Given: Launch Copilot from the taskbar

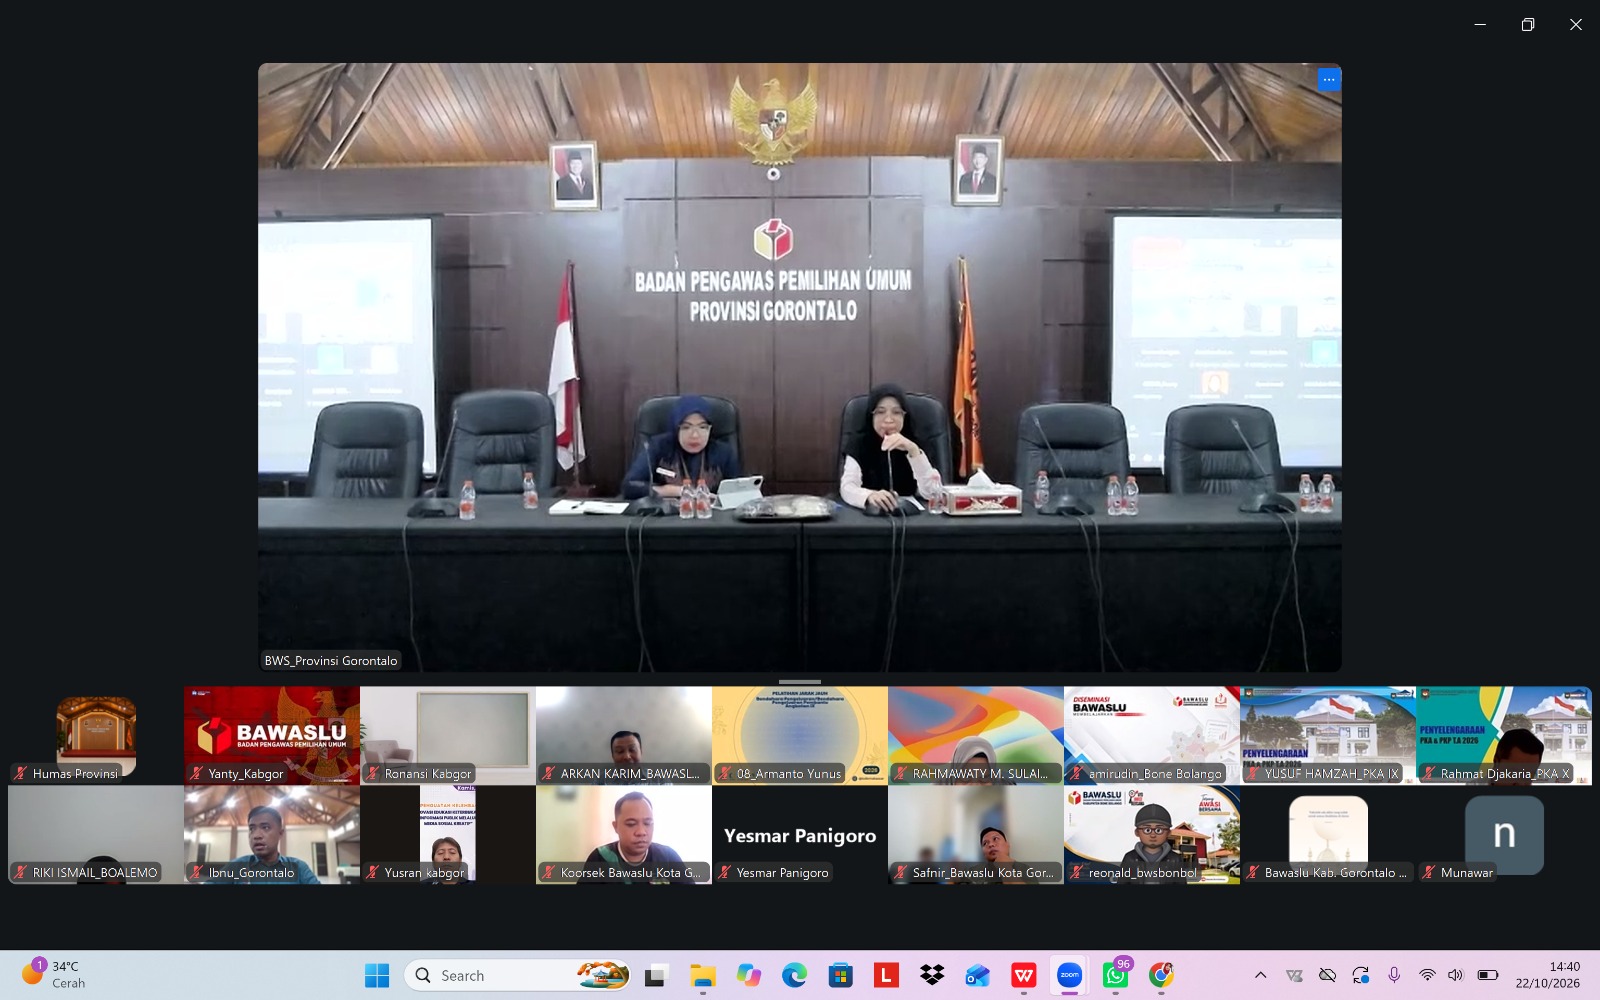Looking at the screenshot, I should pos(748,975).
